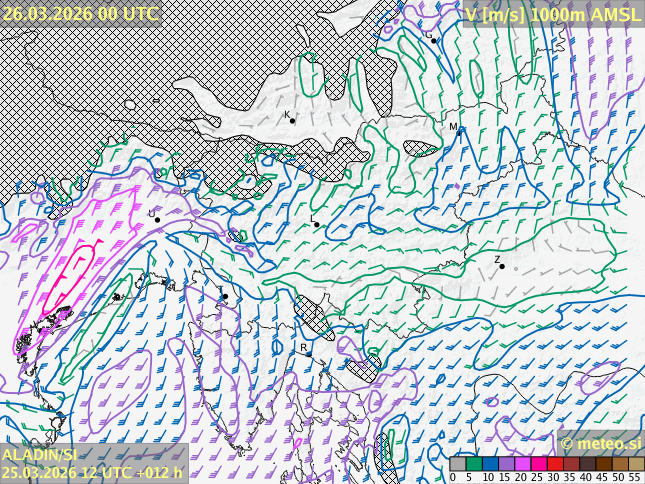
Task: Click the city marker dot labeled K
Action: tap(293, 121)
